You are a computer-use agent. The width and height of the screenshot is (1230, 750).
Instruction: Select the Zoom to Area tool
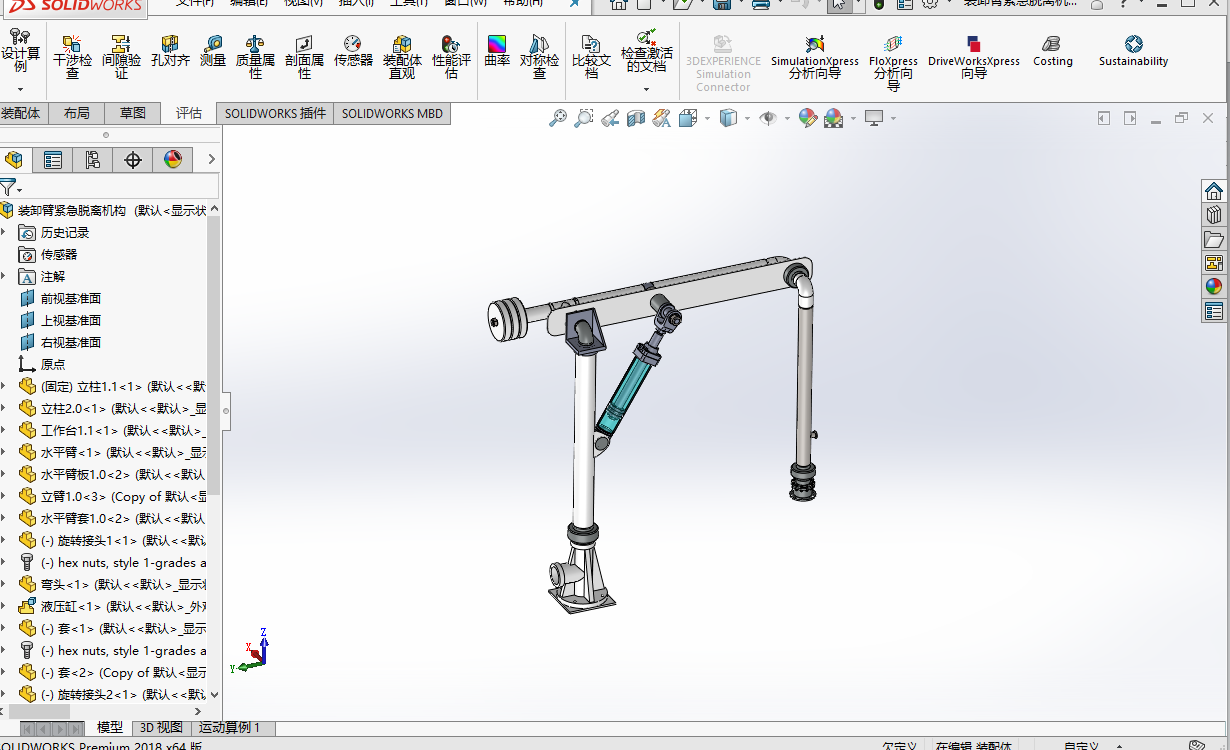tap(584, 118)
